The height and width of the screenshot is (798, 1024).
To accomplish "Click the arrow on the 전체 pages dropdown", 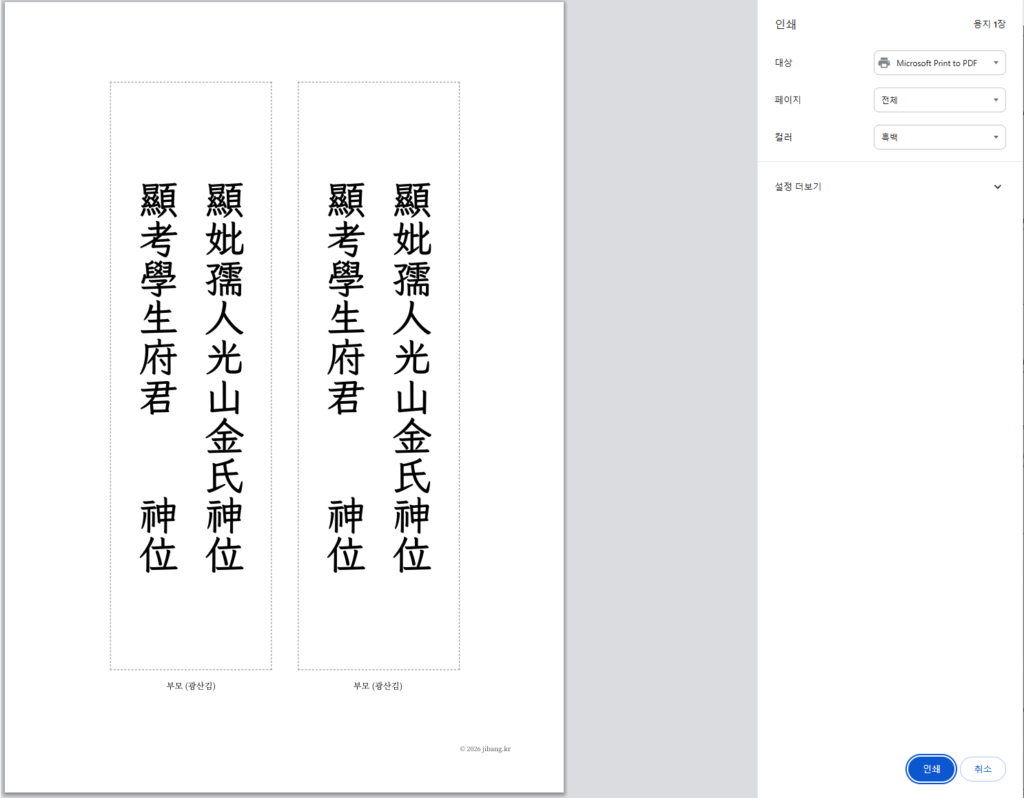I will tap(996, 100).
